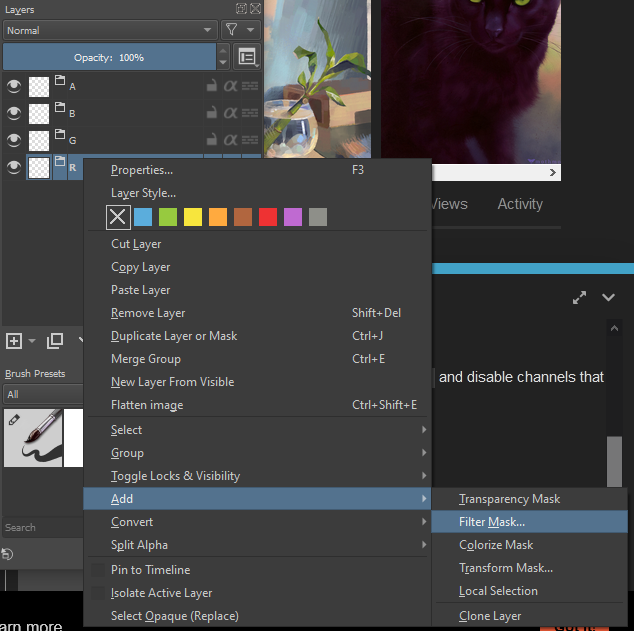The image size is (634, 631).
Task: Add a Colorize Mask
Action: tap(529, 545)
